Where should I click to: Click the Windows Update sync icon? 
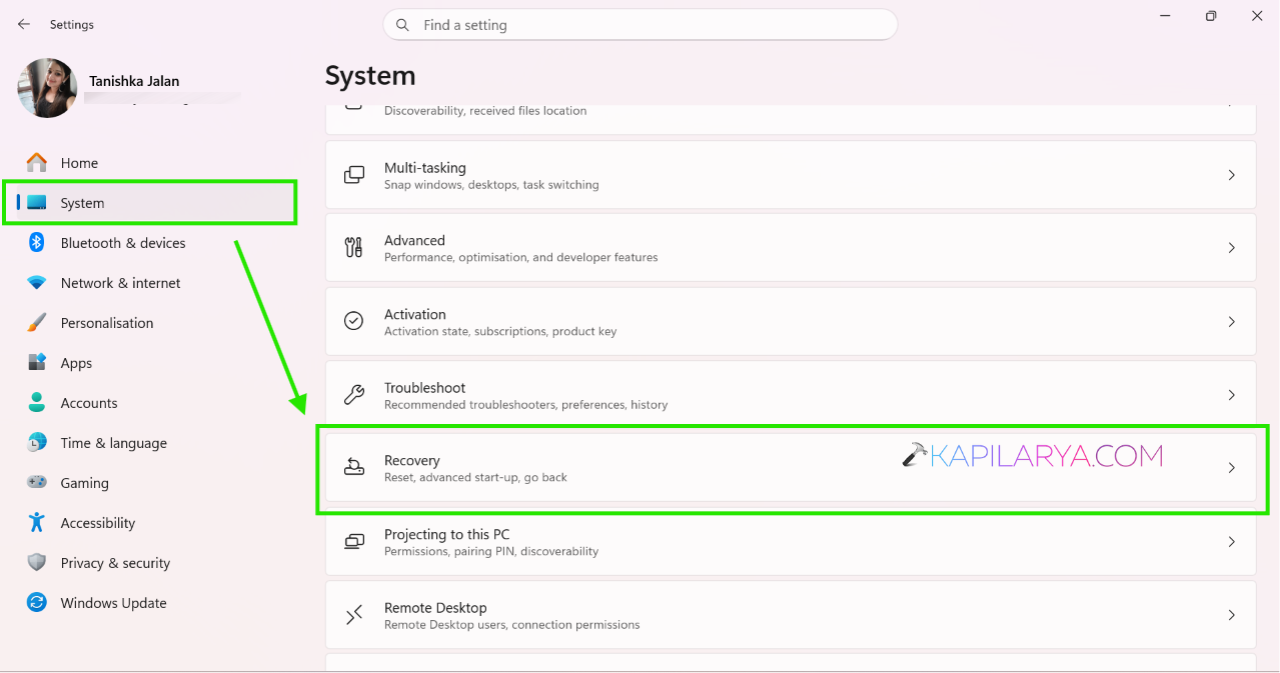pos(37,602)
